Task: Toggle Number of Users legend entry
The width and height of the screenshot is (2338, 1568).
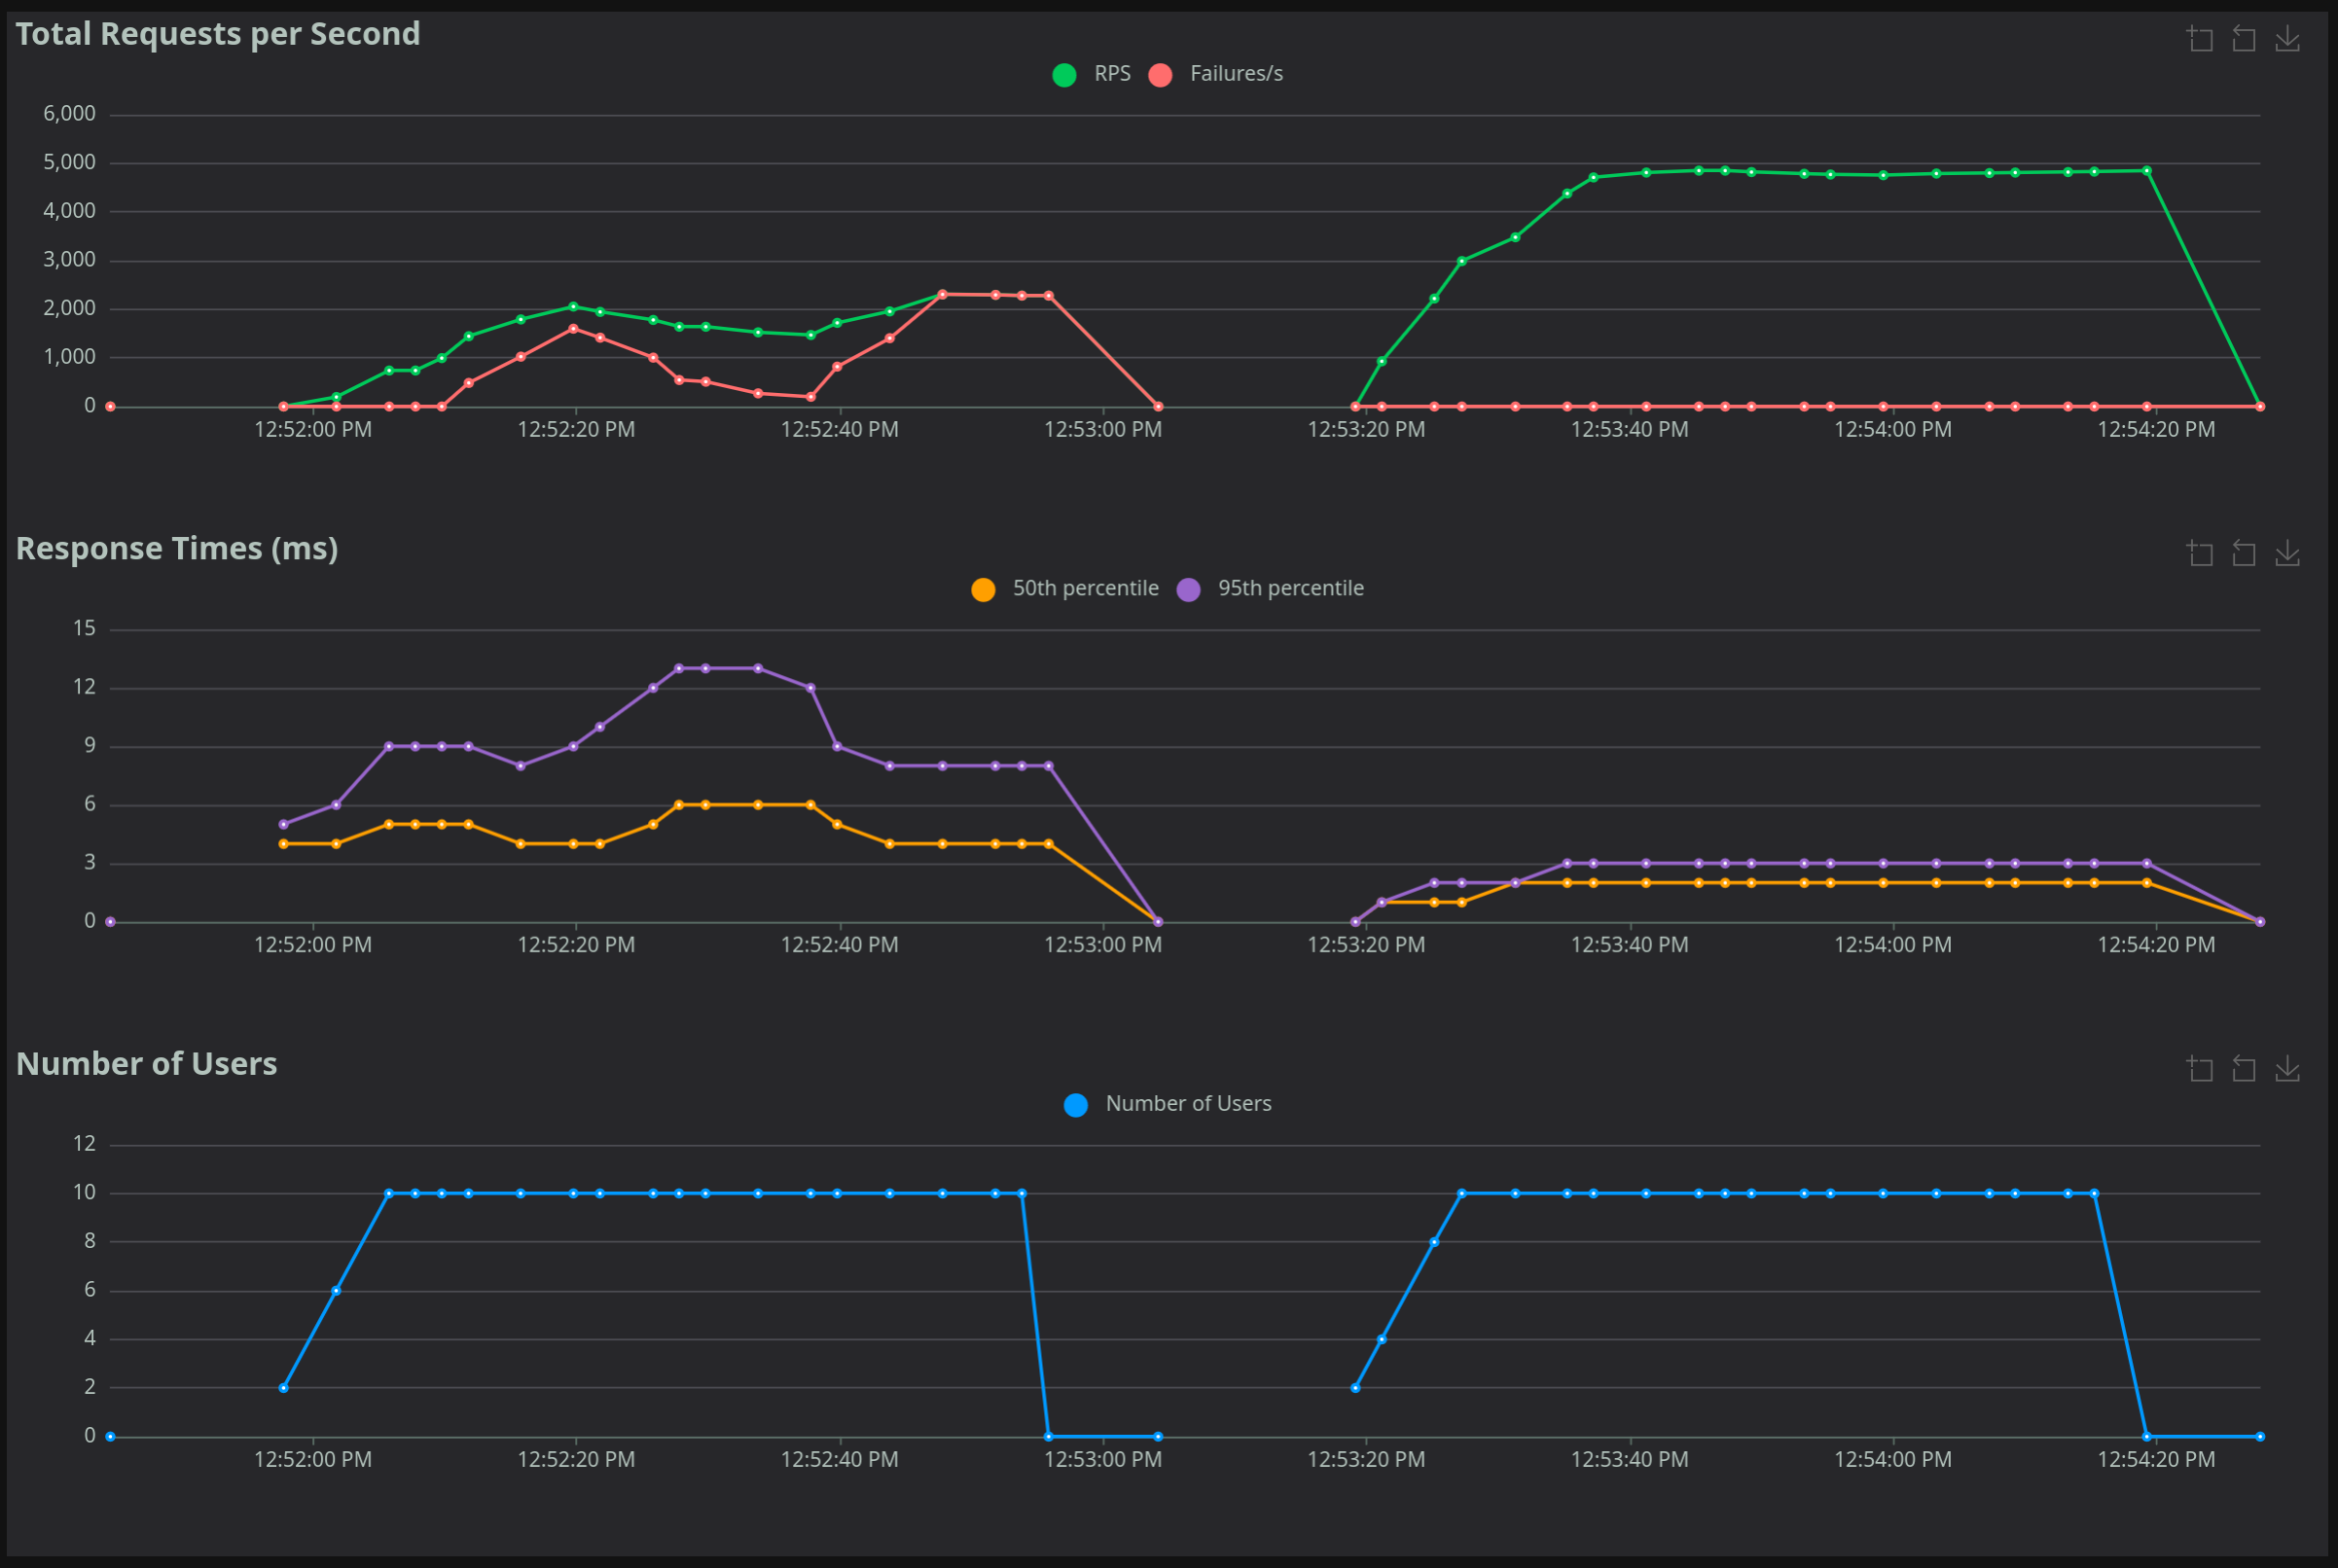Action: (1187, 1104)
